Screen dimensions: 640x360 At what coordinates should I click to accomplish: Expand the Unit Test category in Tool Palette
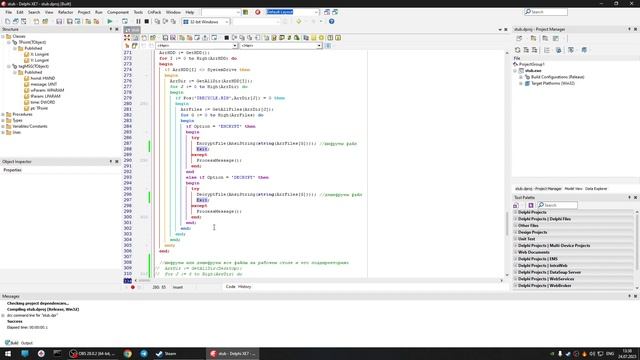(516, 239)
